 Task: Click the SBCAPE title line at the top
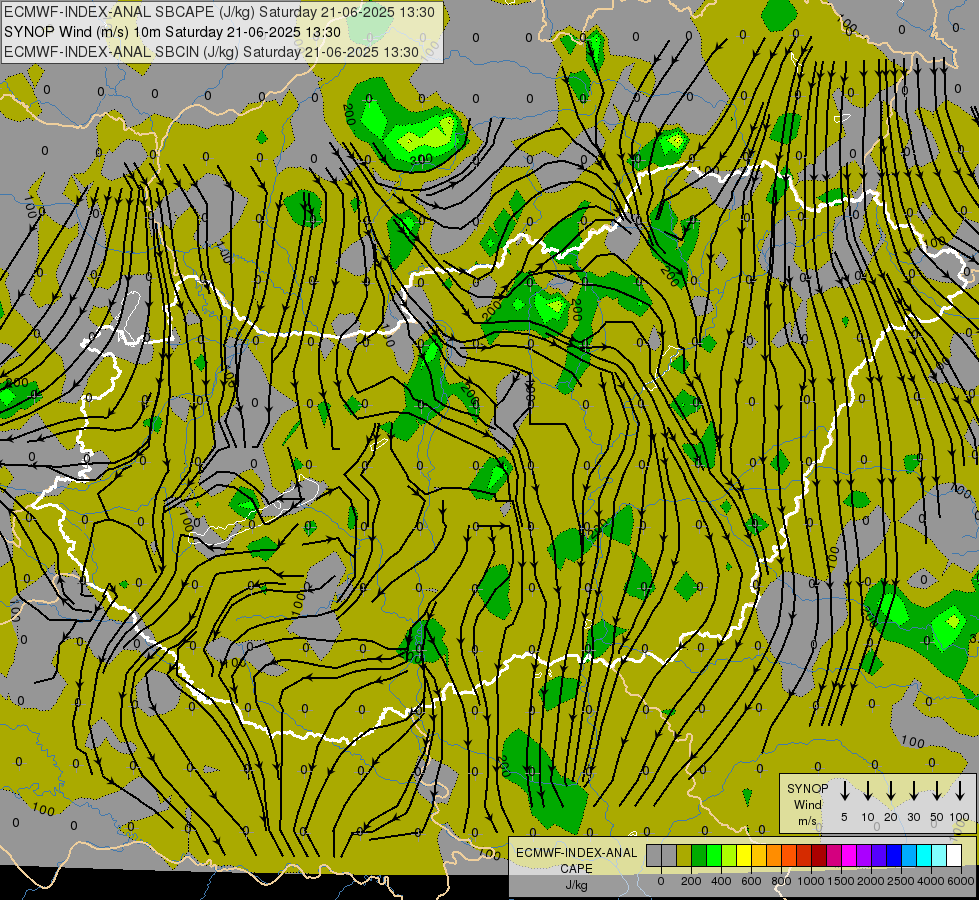219,12
